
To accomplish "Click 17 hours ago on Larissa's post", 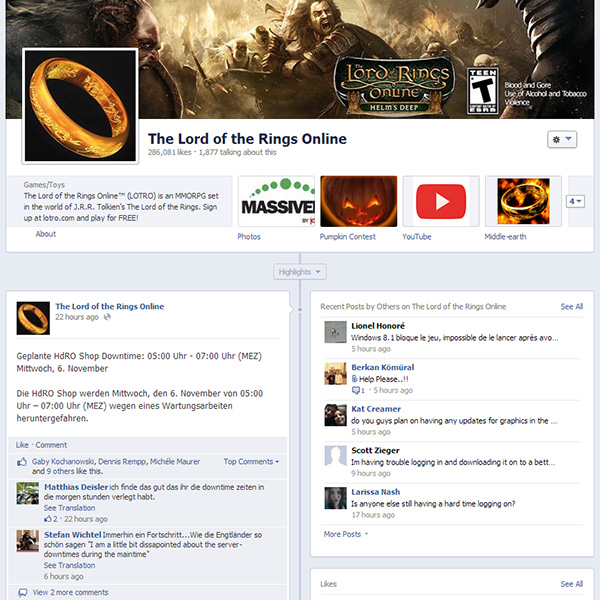I will [373, 515].
